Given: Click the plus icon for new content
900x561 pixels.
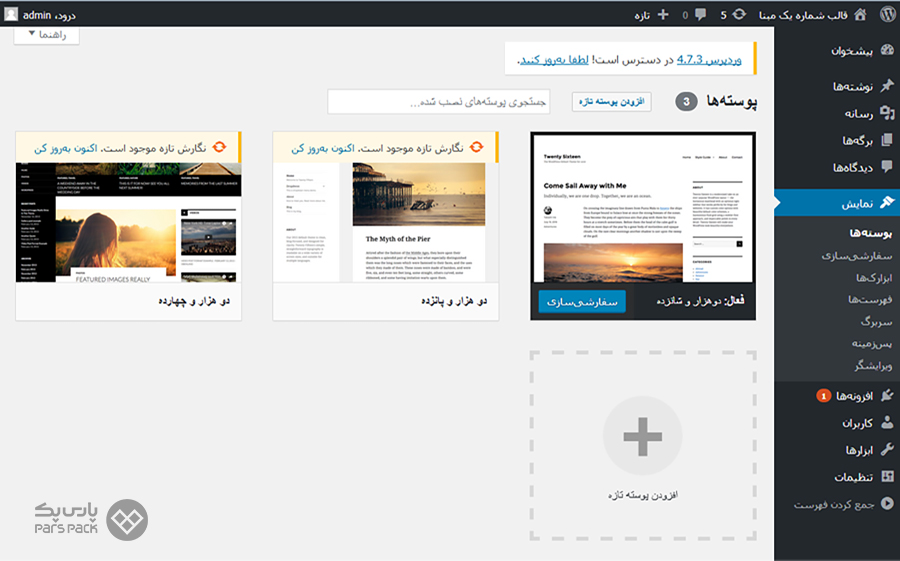Looking at the screenshot, I should [x=663, y=14].
